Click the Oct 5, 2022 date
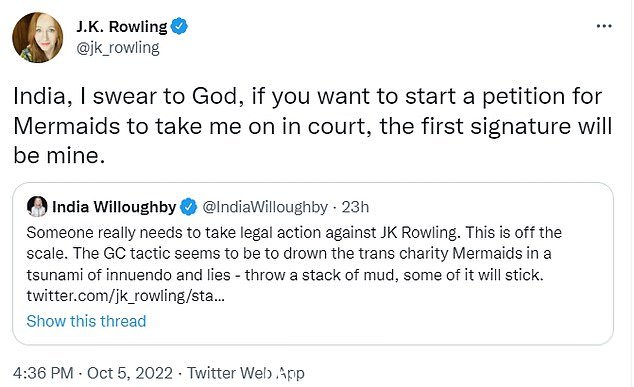634x387 pixels. click(129, 373)
